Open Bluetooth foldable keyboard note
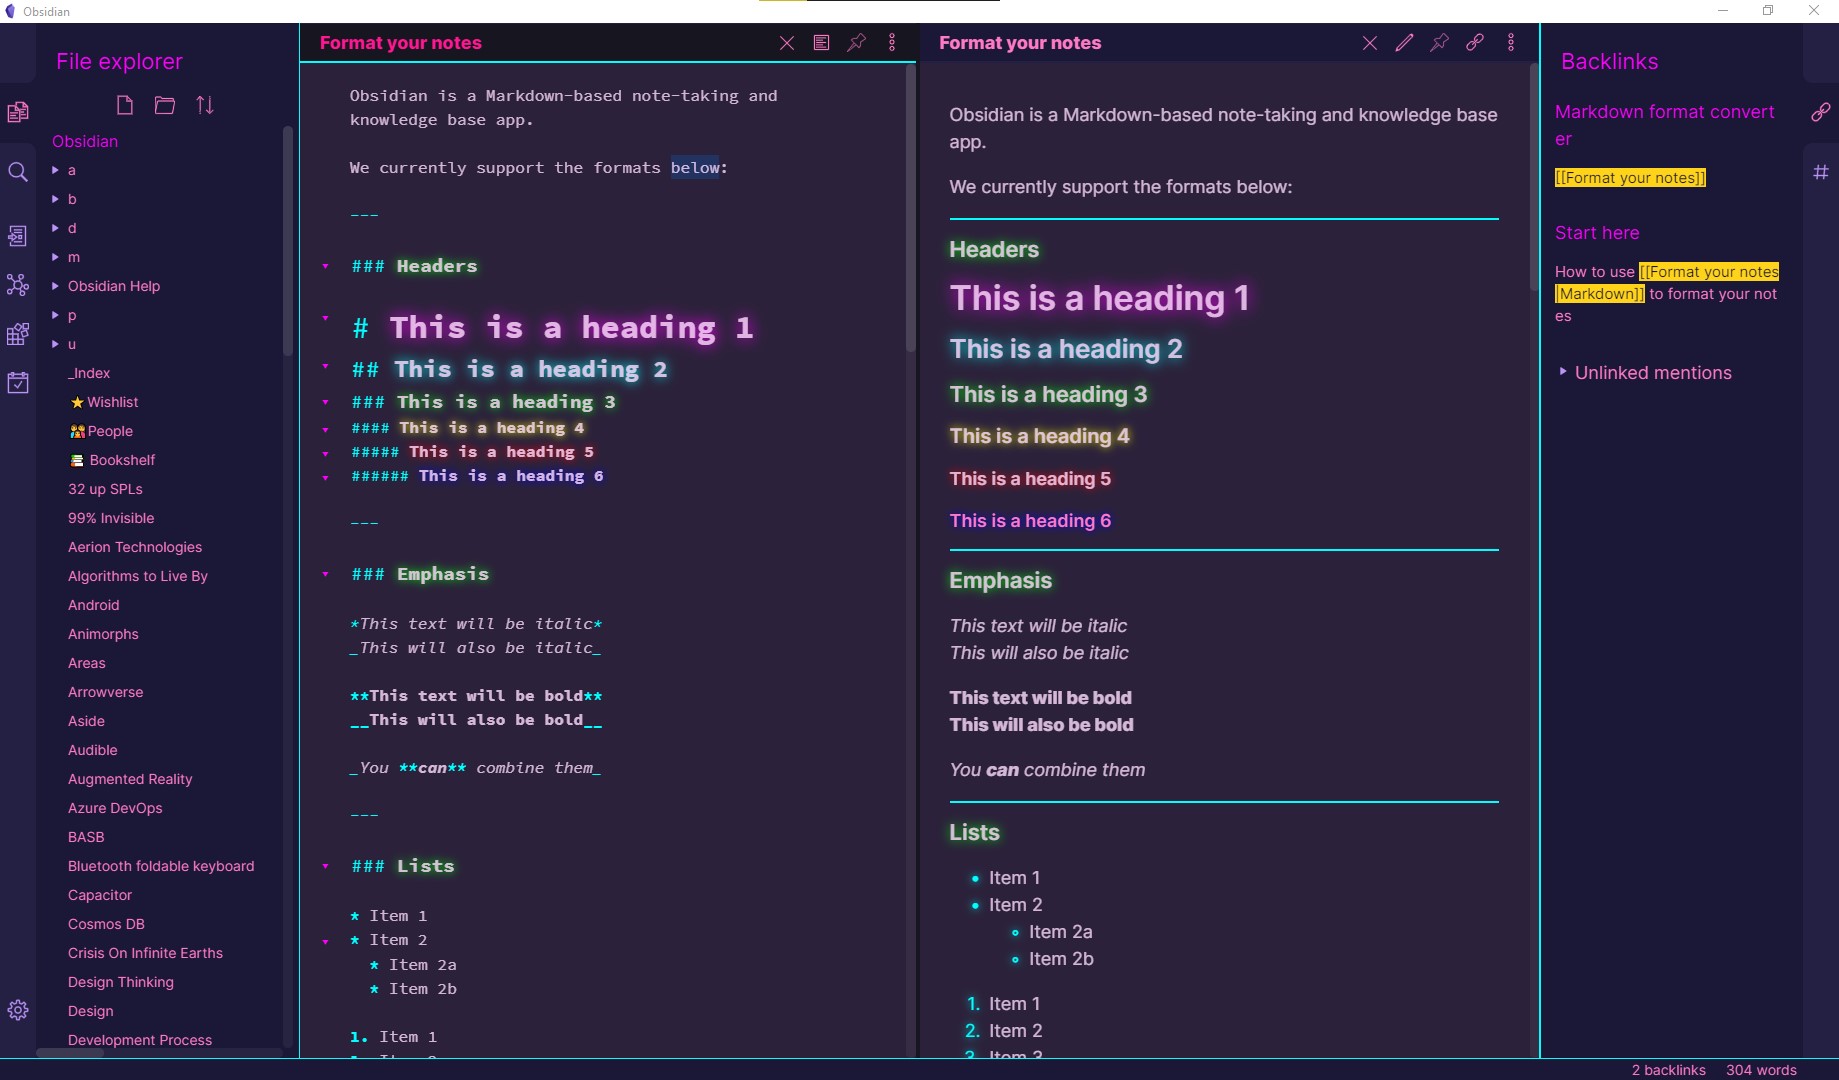This screenshot has height=1080, width=1839. click(161, 866)
